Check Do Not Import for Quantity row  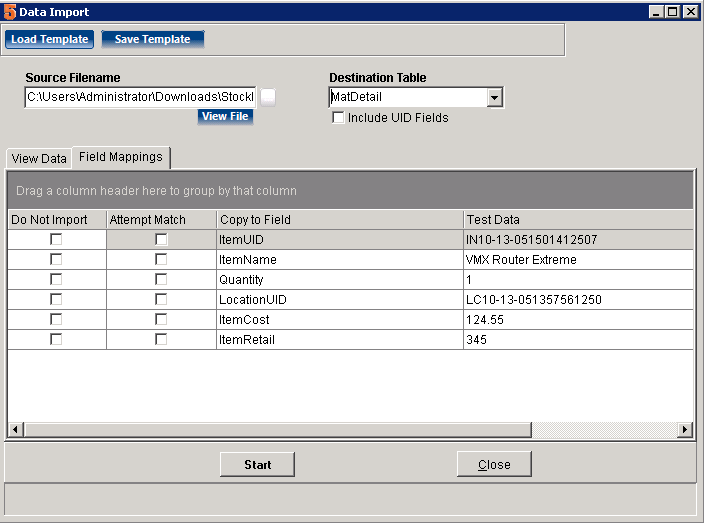[56, 279]
